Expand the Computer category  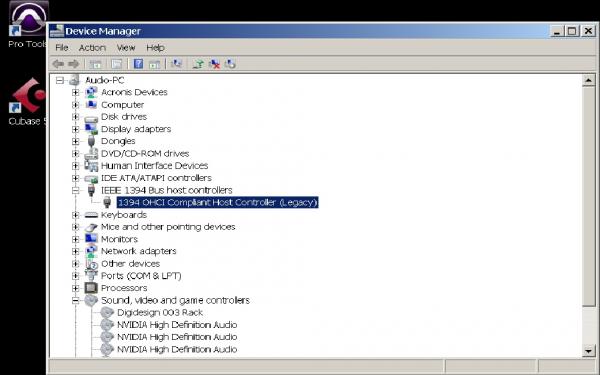pyautogui.click(x=75, y=104)
